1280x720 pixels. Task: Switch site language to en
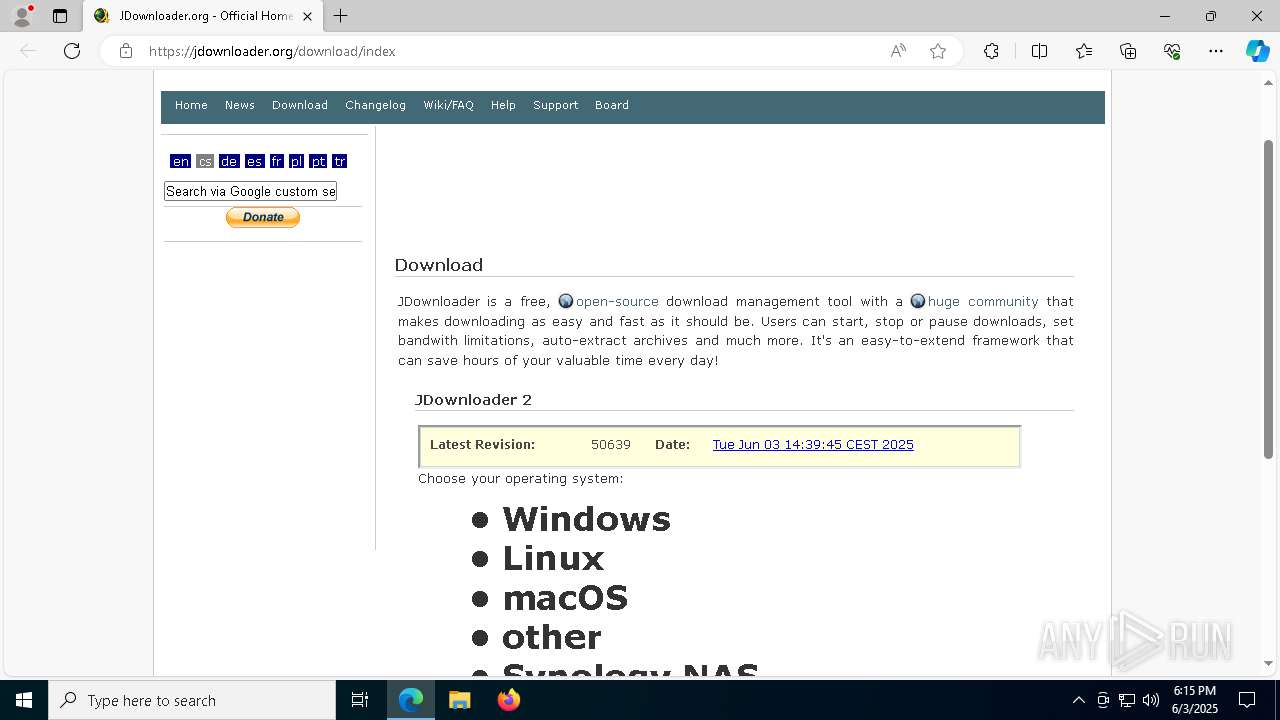click(x=180, y=161)
